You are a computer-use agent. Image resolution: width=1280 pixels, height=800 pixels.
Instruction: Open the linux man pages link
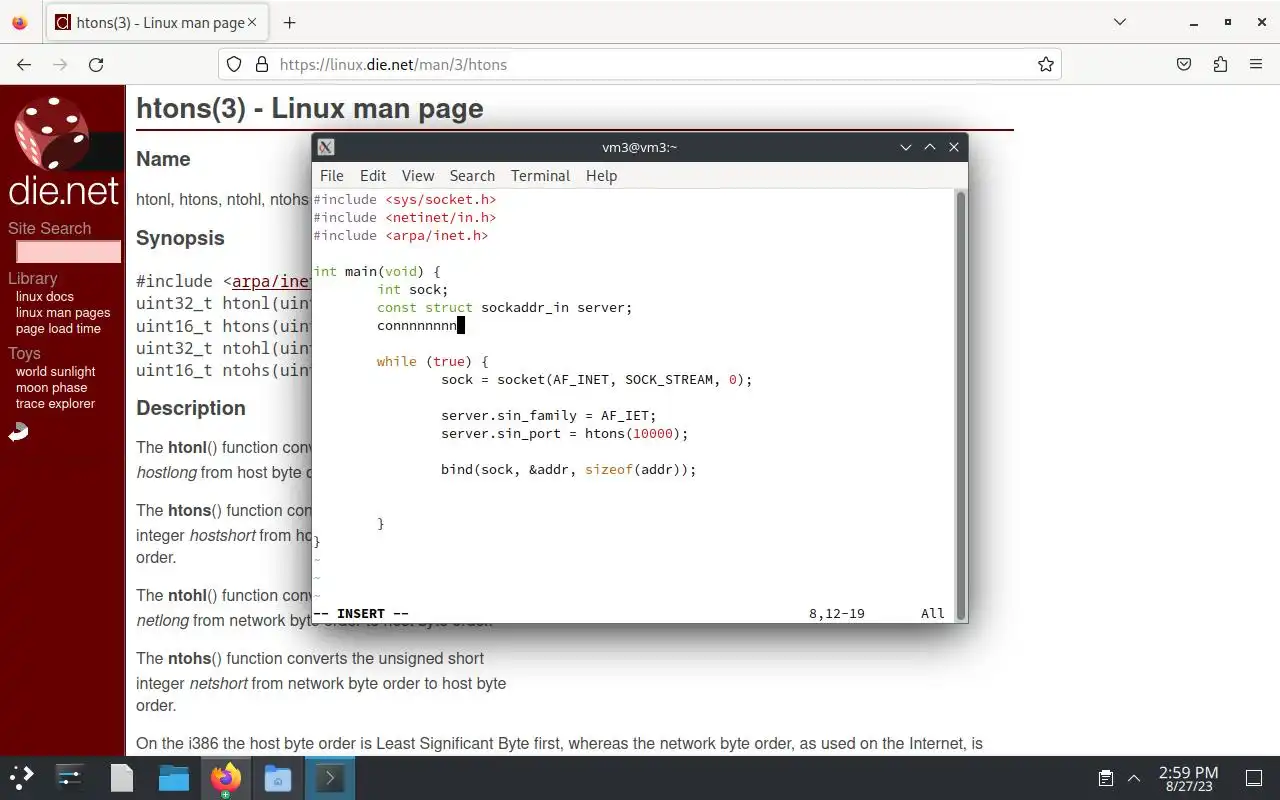point(63,312)
